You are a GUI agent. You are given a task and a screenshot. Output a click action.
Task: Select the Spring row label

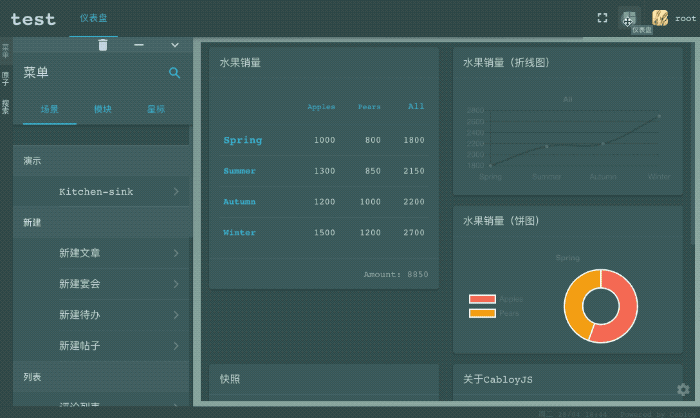pos(242,140)
